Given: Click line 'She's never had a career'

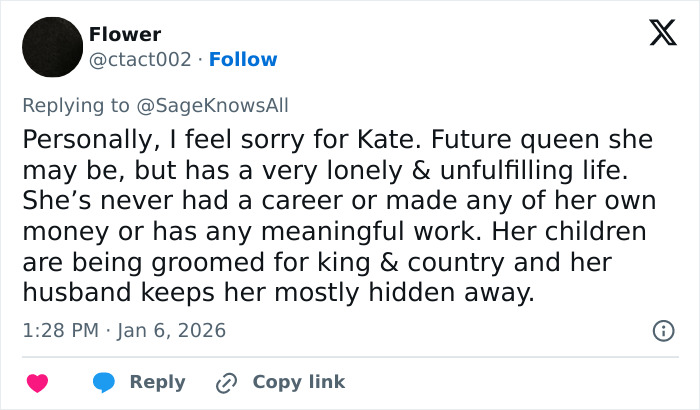Looking at the screenshot, I should point(338,200).
